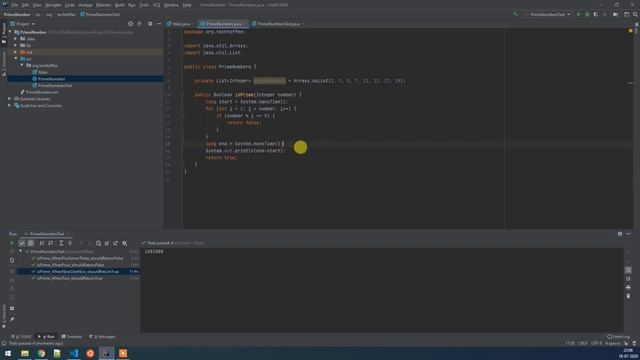Screen dimensions: 640x360
Task: Toggle show passed tests button
Action: [22, 243]
